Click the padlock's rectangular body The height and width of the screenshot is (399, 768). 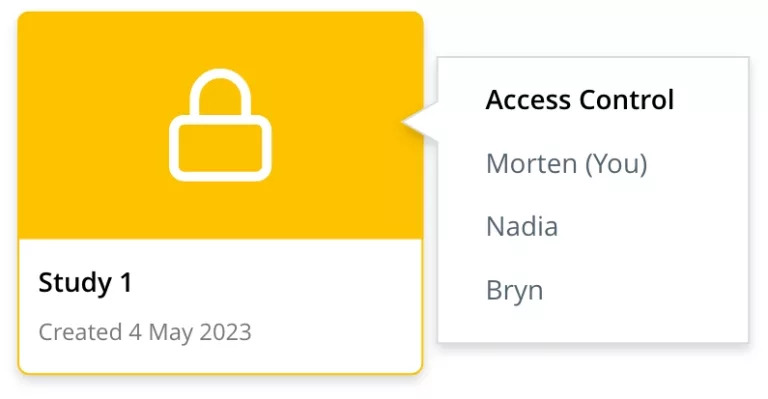coord(220,148)
